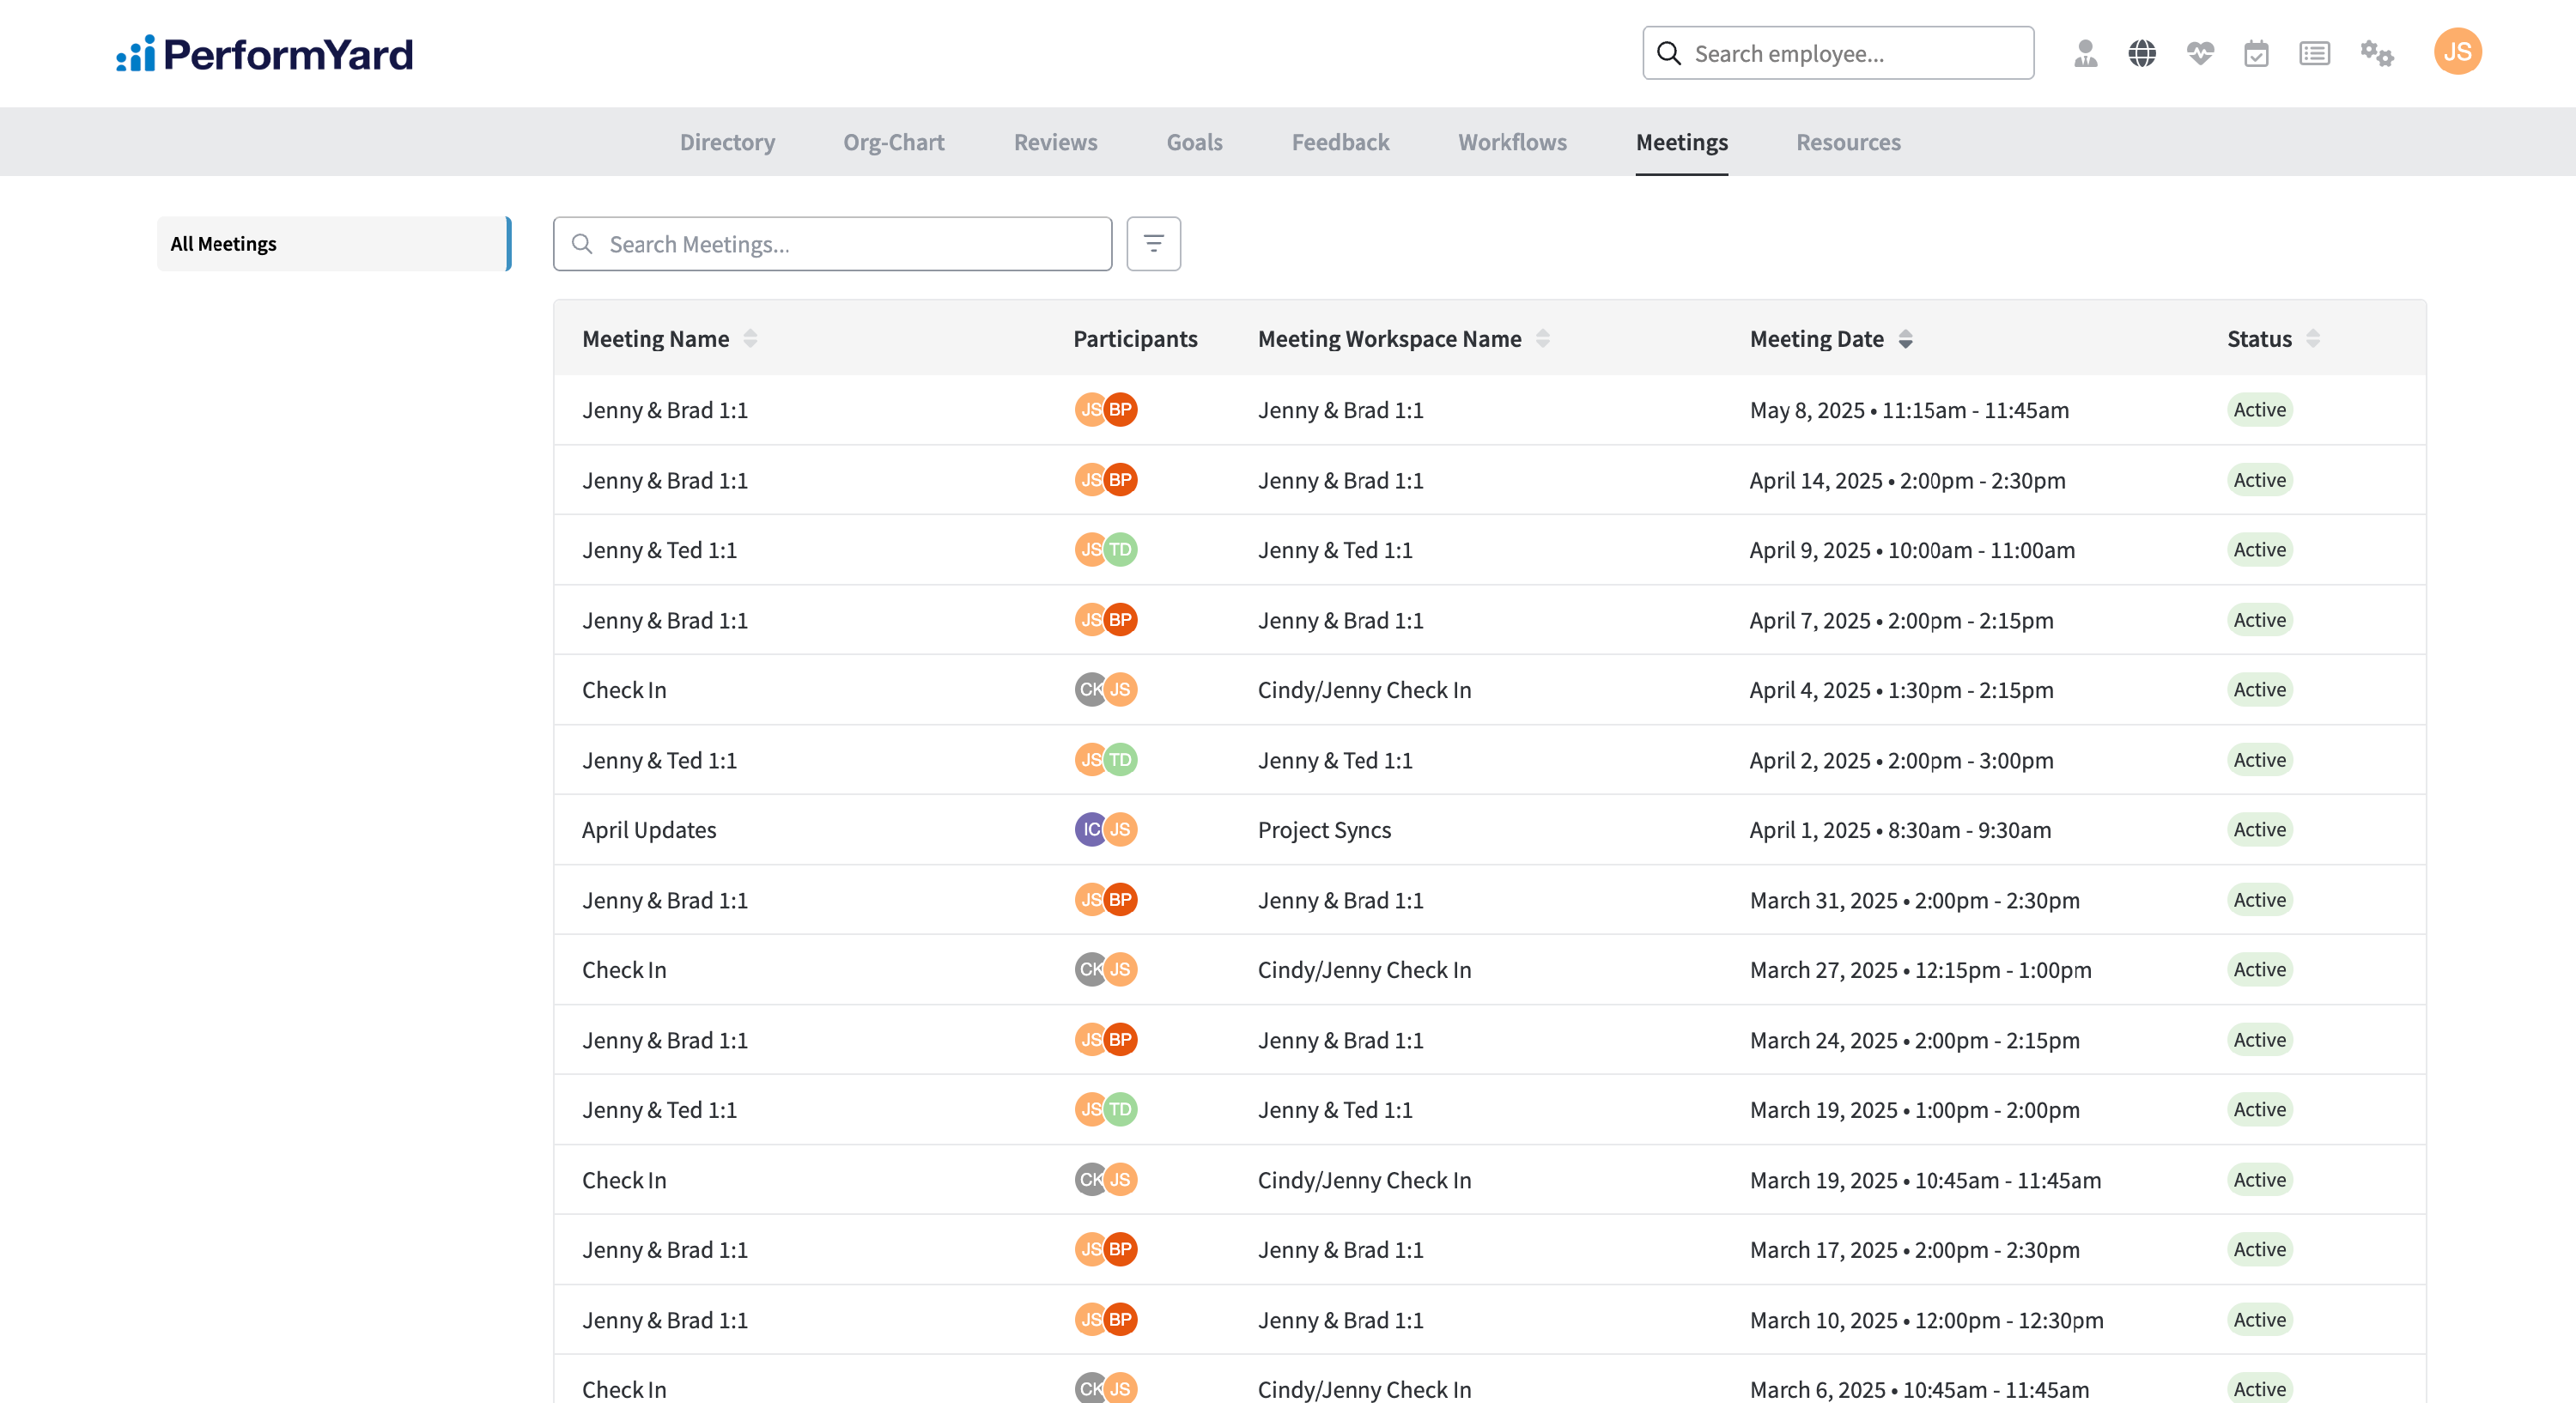Image resolution: width=2576 pixels, height=1403 pixels.
Task: Click the PerformYard logo
Action: click(265, 54)
